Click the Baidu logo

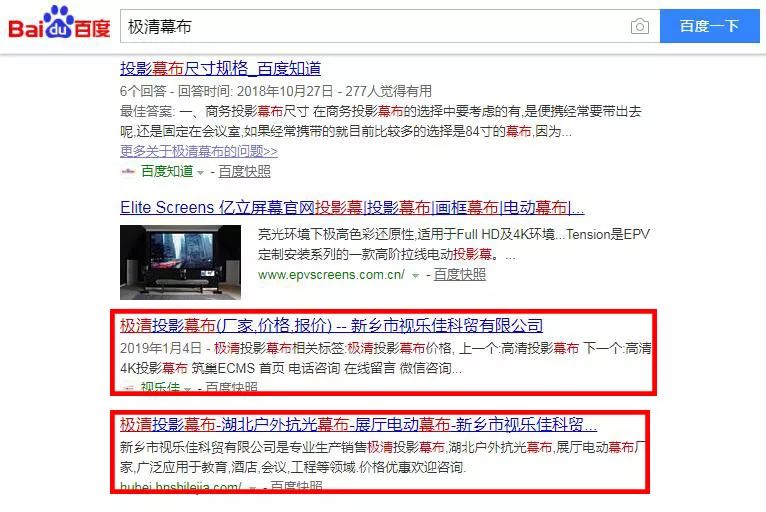pyautogui.click(x=59, y=22)
